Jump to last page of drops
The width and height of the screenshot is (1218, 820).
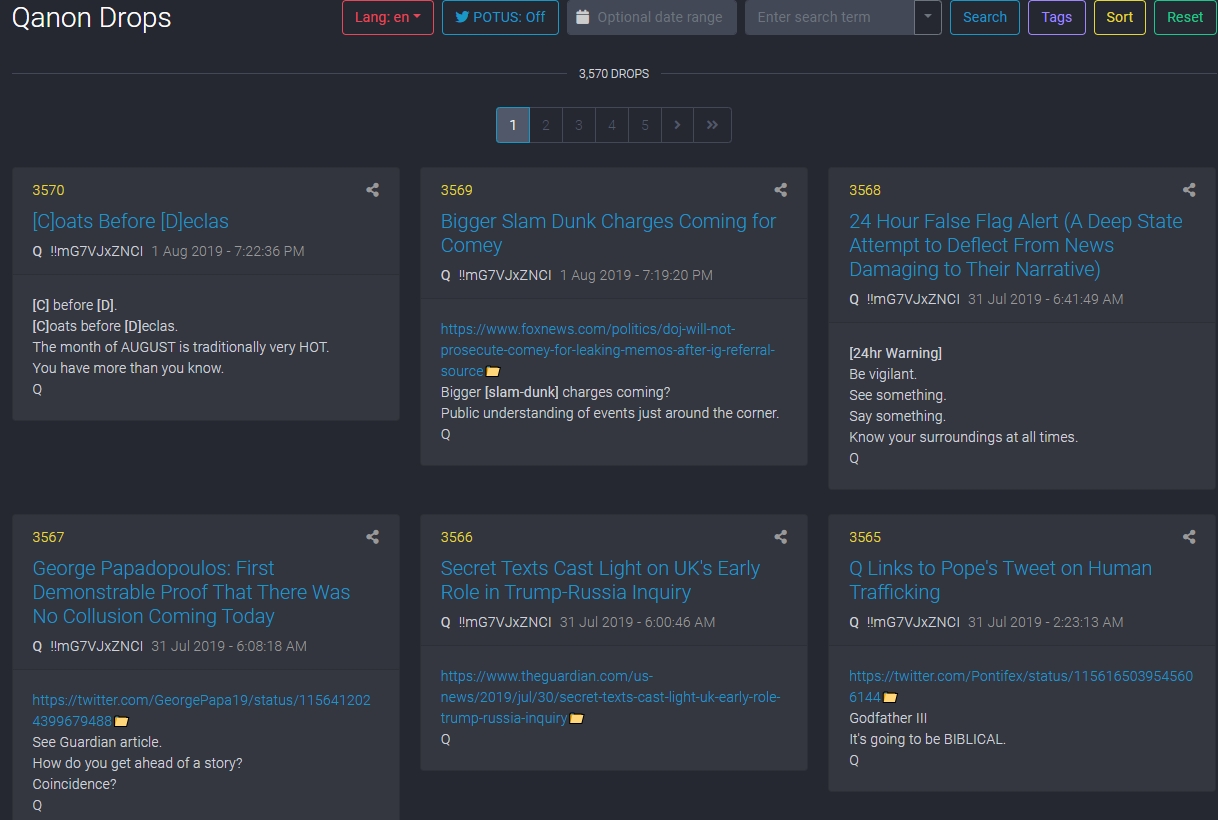(712, 125)
